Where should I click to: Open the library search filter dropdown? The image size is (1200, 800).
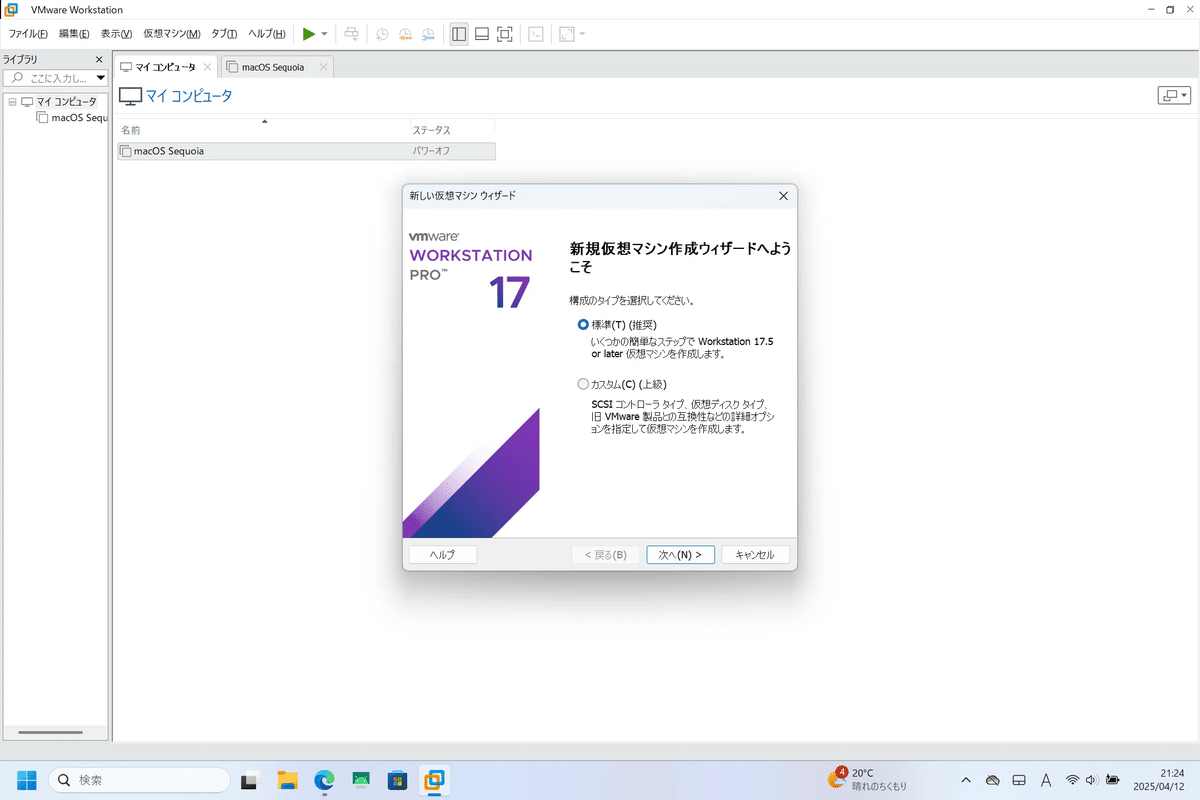[x=101, y=78]
